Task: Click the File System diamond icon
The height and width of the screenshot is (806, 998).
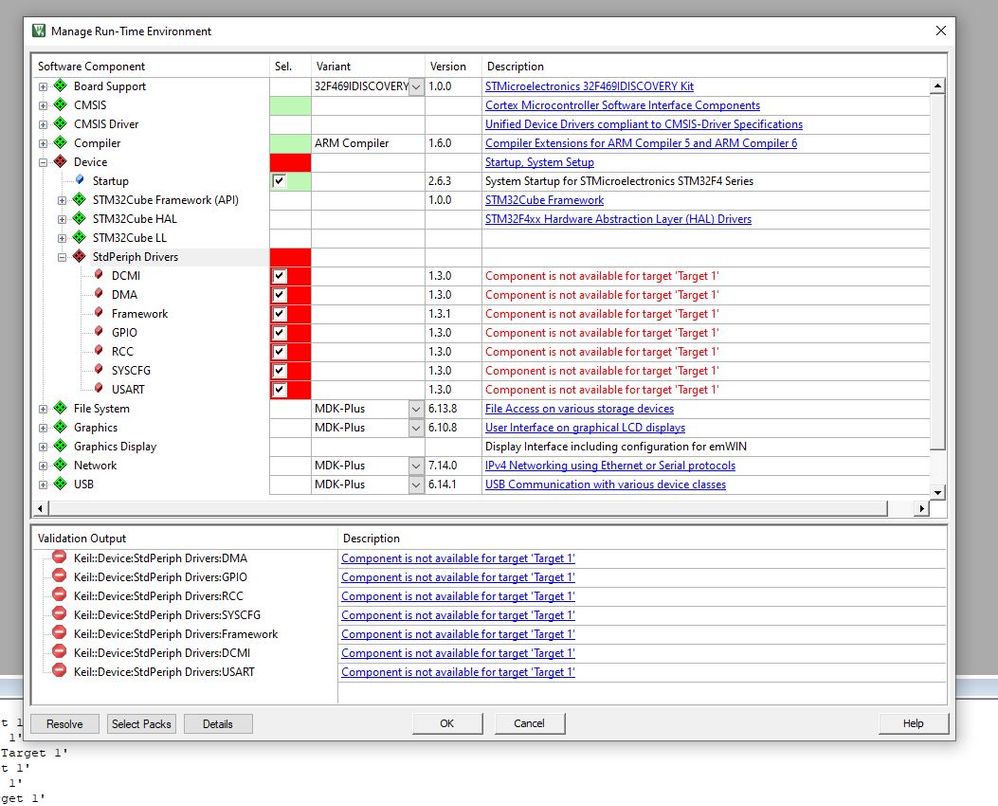Action: coord(60,408)
